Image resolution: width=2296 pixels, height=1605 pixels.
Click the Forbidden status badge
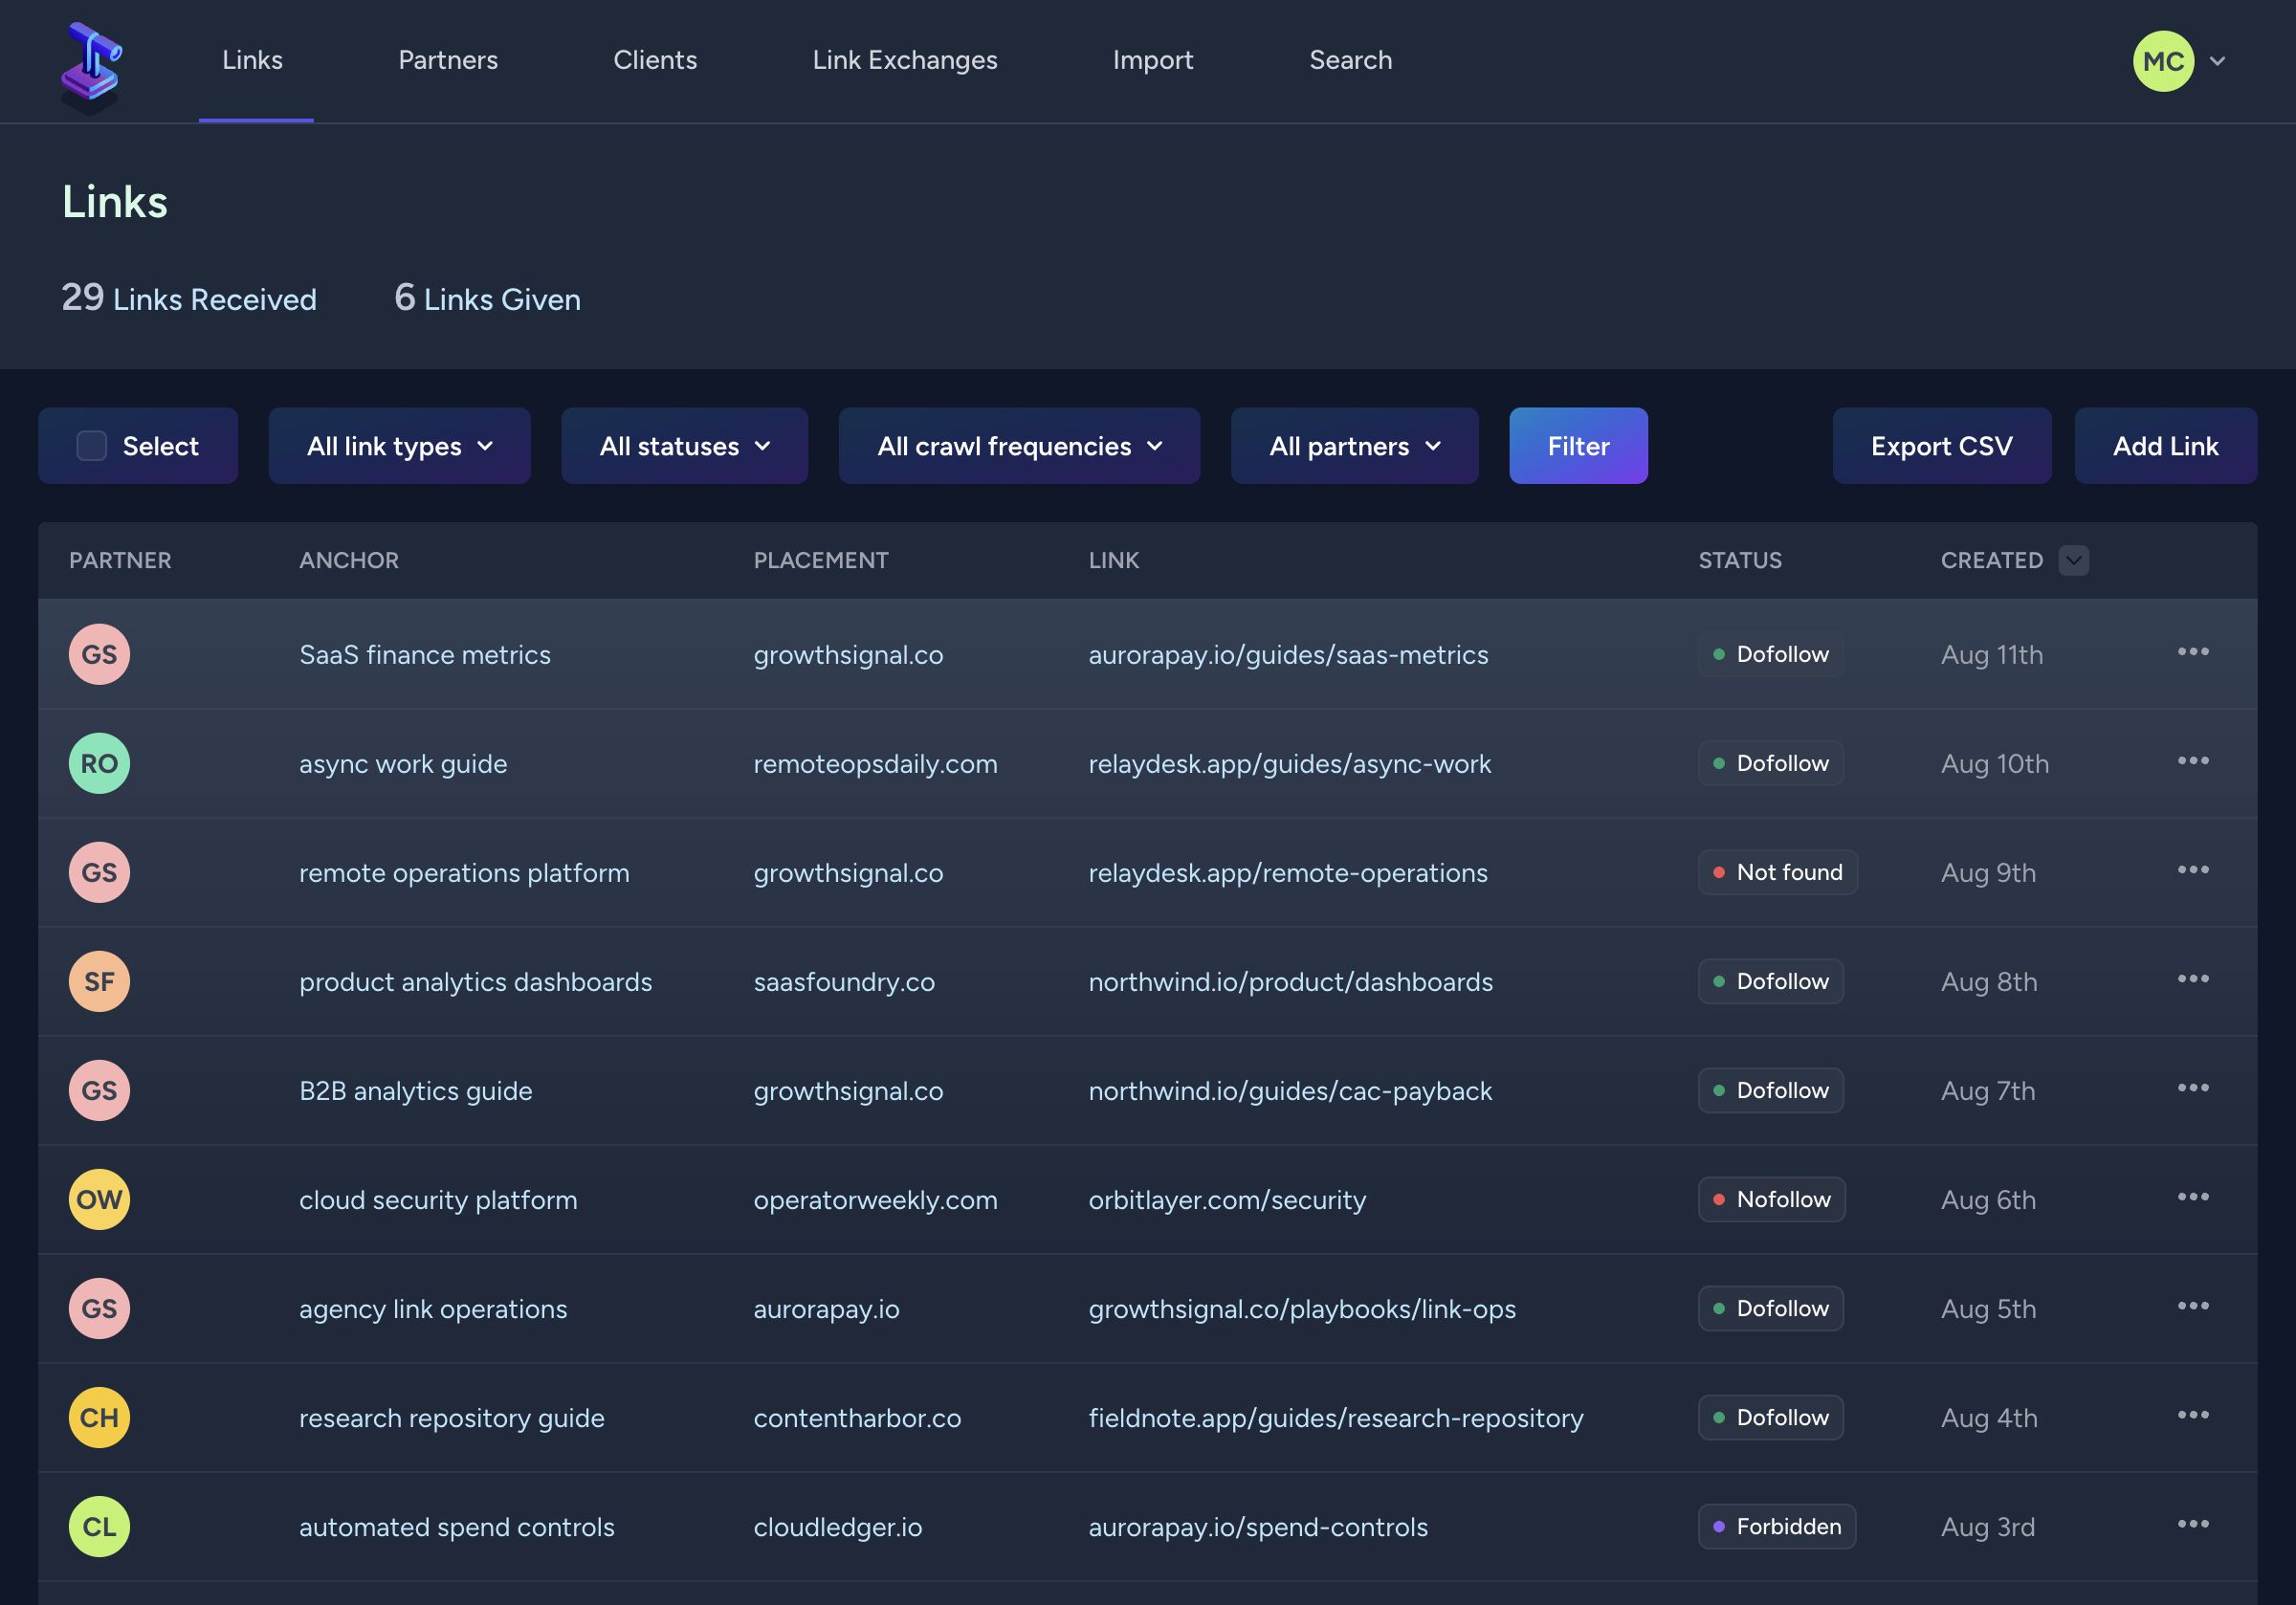pyautogui.click(x=1777, y=1526)
